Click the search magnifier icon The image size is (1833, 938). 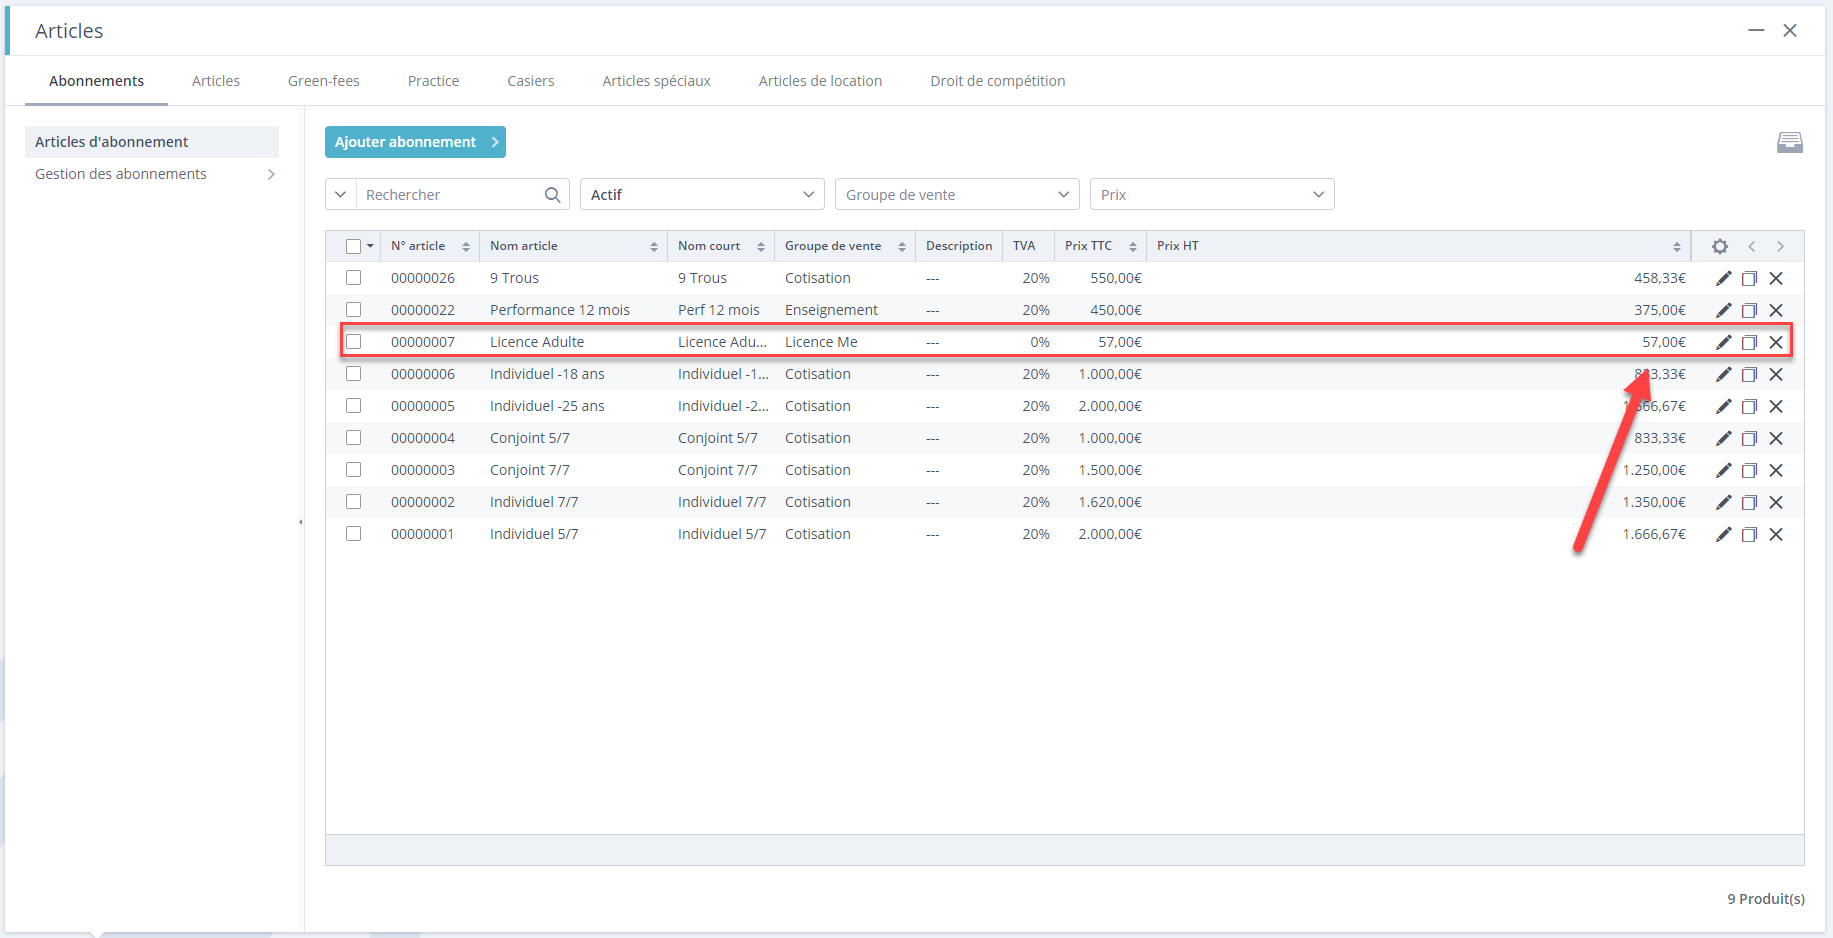(552, 194)
